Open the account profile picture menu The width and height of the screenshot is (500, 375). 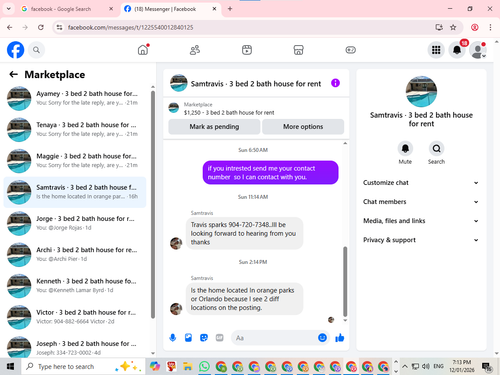click(x=478, y=50)
